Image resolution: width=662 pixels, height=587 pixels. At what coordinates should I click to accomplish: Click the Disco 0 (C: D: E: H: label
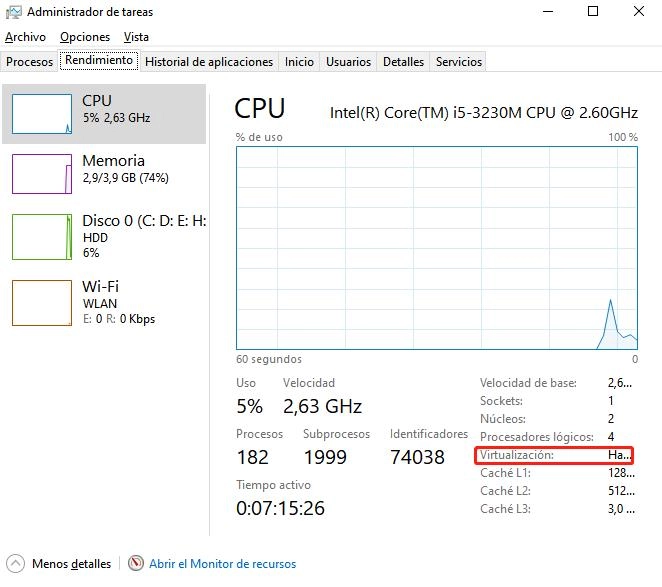tap(144, 220)
